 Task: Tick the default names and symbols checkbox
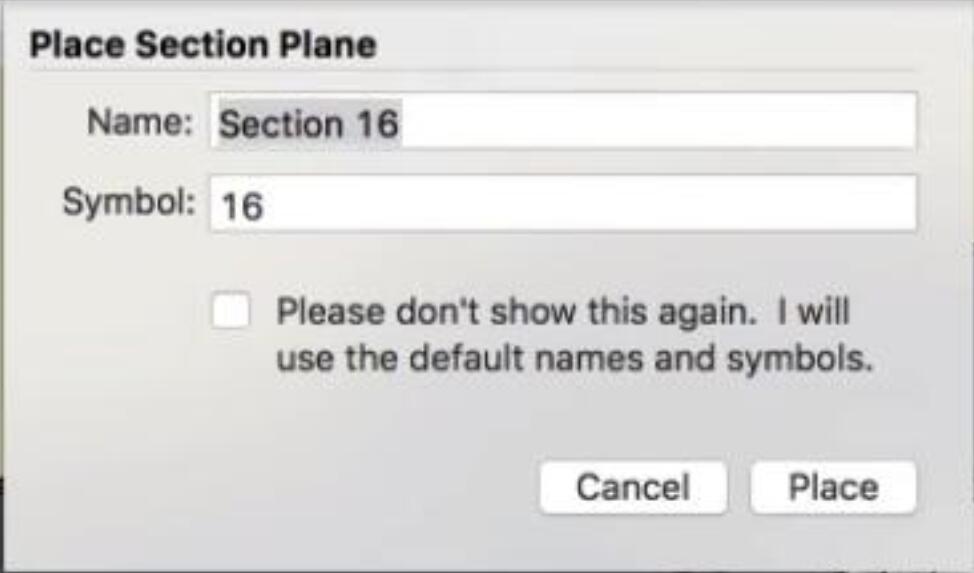[231, 309]
